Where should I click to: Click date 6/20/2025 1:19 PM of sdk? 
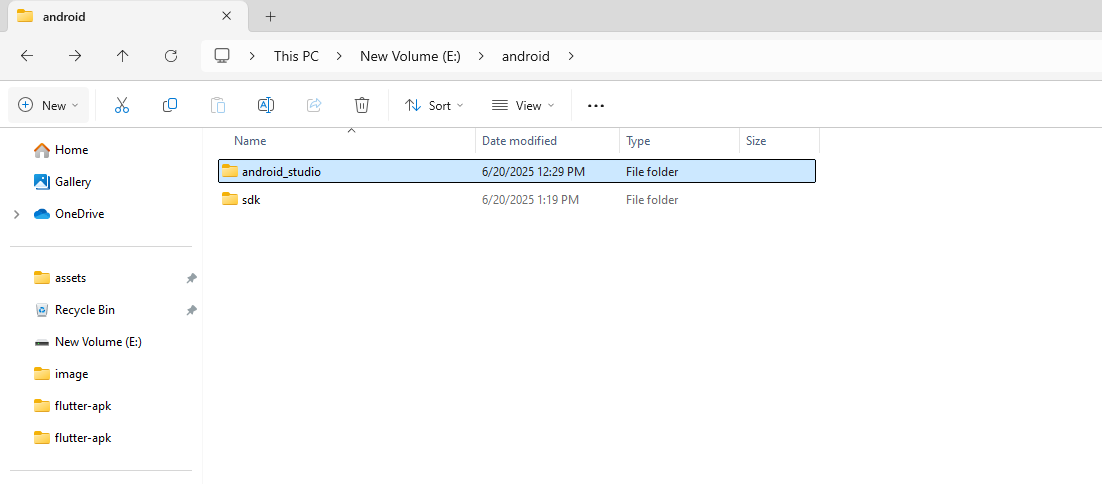[x=531, y=200]
